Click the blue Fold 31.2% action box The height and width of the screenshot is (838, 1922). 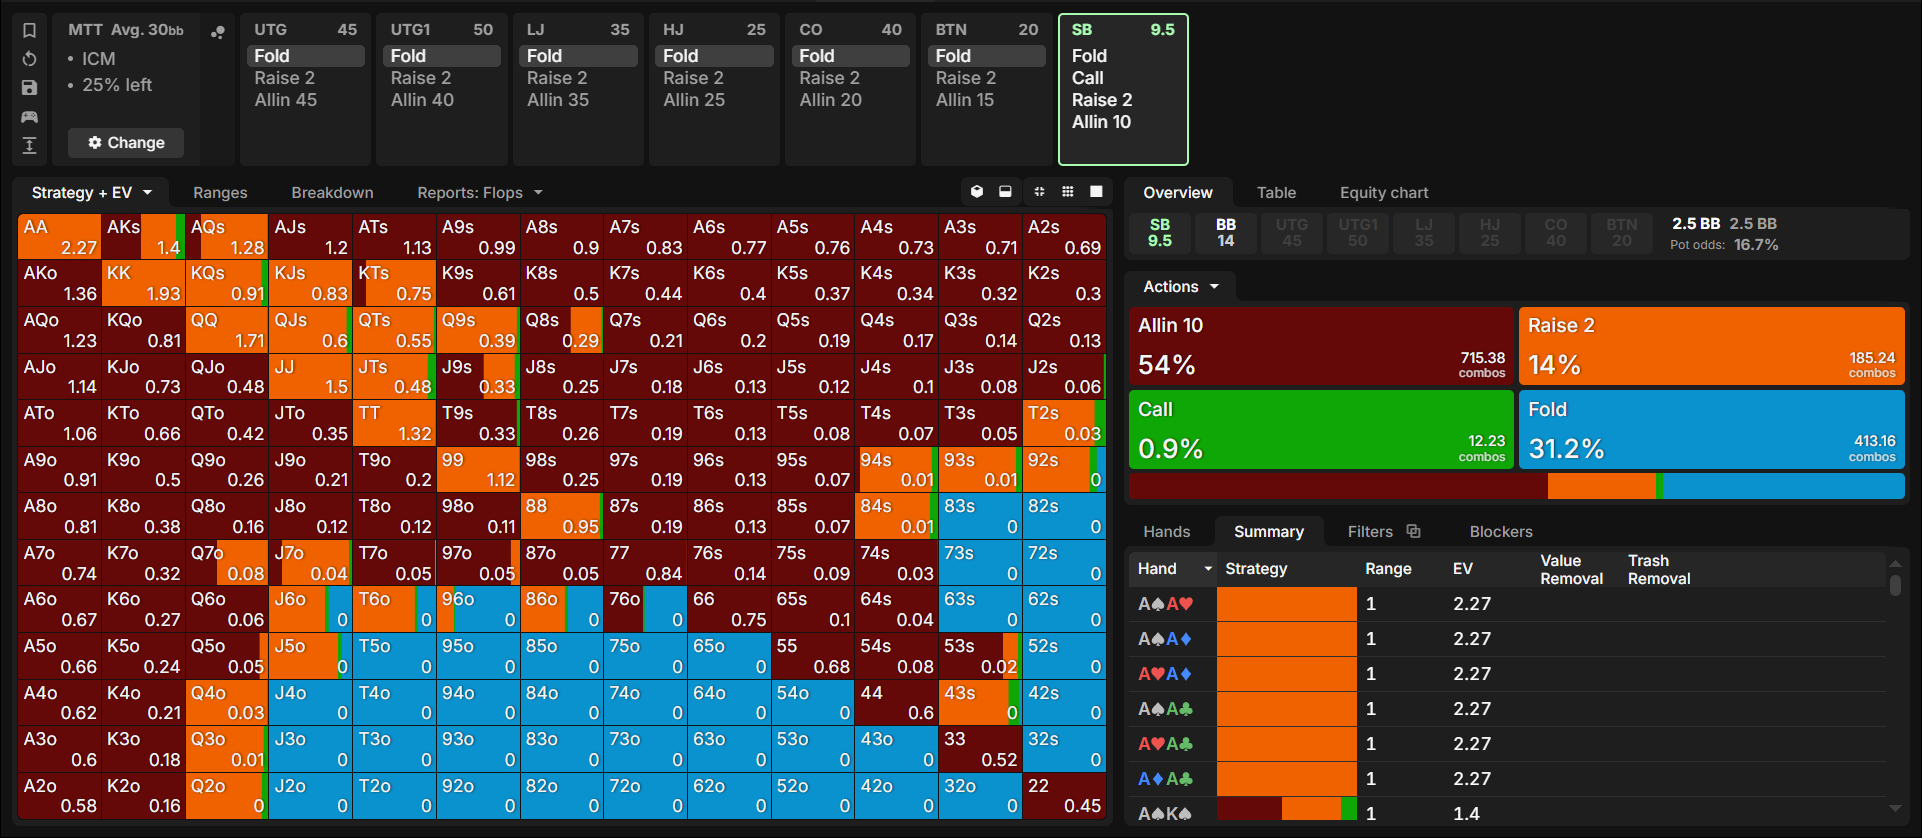pos(1711,429)
